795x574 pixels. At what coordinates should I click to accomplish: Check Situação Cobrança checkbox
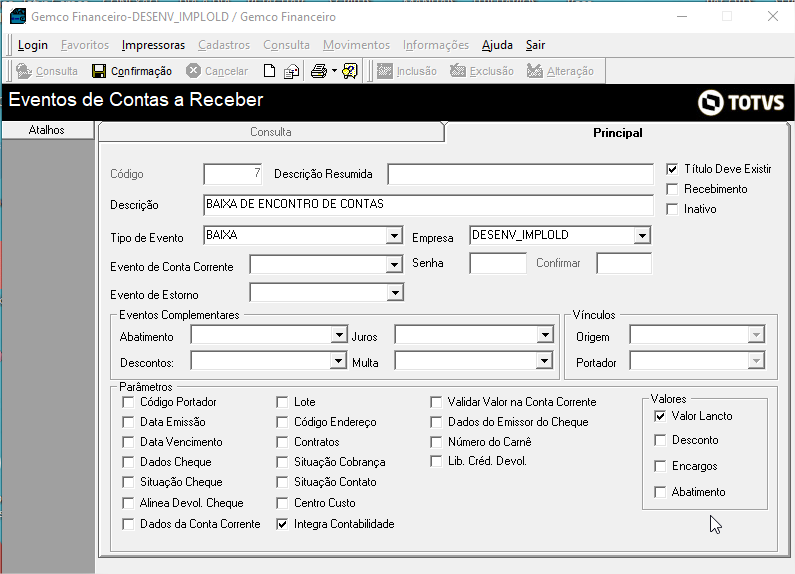point(282,462)
